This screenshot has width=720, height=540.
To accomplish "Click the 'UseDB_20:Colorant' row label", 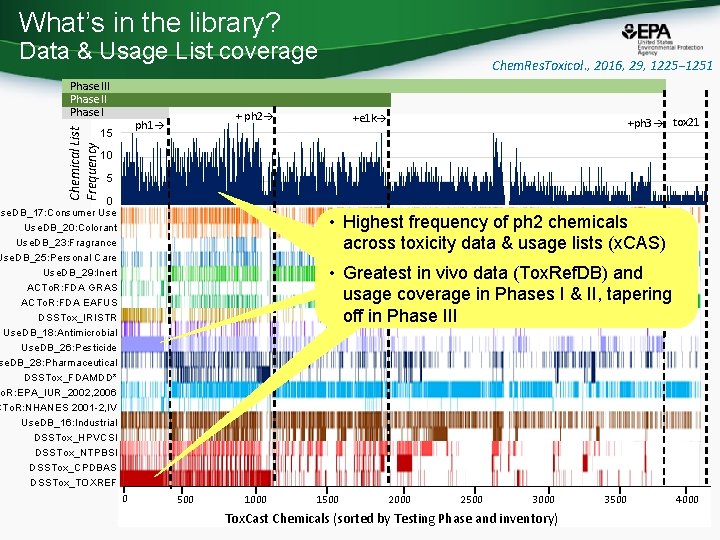I will [71, 228].
